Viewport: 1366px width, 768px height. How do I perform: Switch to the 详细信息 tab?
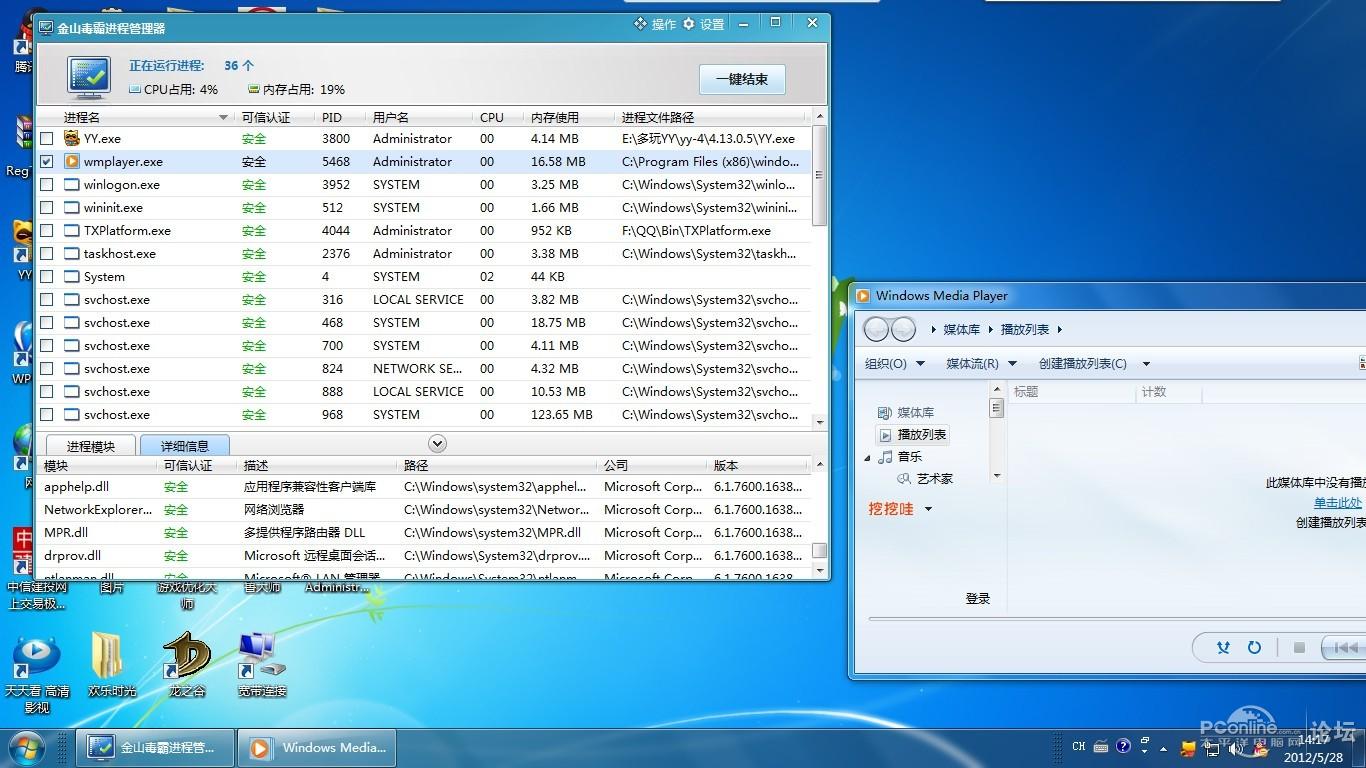point(185,446)
